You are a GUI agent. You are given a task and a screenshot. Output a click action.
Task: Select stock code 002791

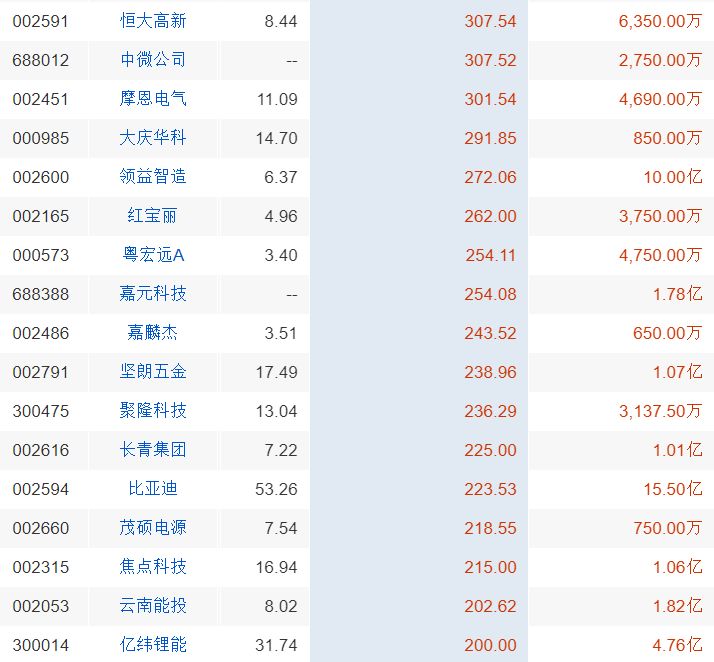41,372
